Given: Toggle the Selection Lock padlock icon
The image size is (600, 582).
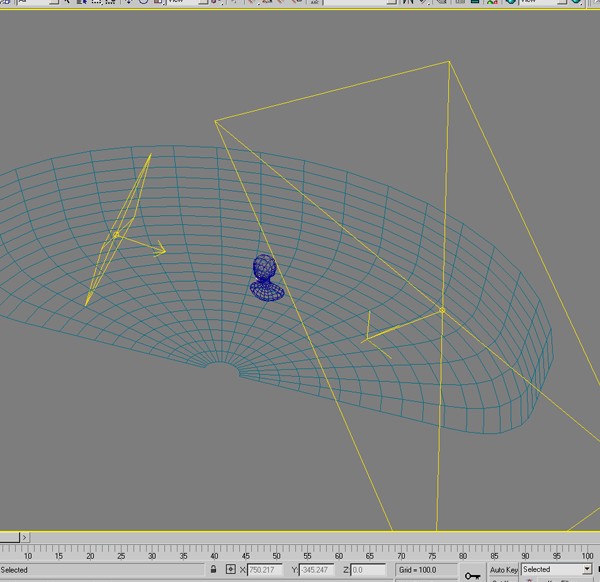Looking at the screenshot, I should pos(214,569).
